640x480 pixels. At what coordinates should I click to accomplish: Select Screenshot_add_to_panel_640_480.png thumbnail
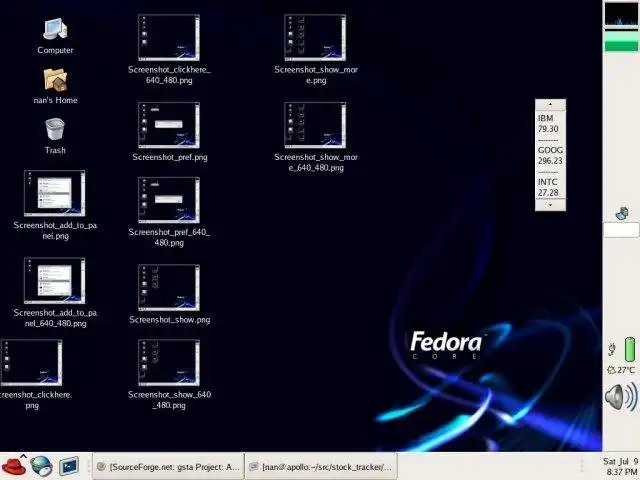pyautogui.click(x=55, y=281)
